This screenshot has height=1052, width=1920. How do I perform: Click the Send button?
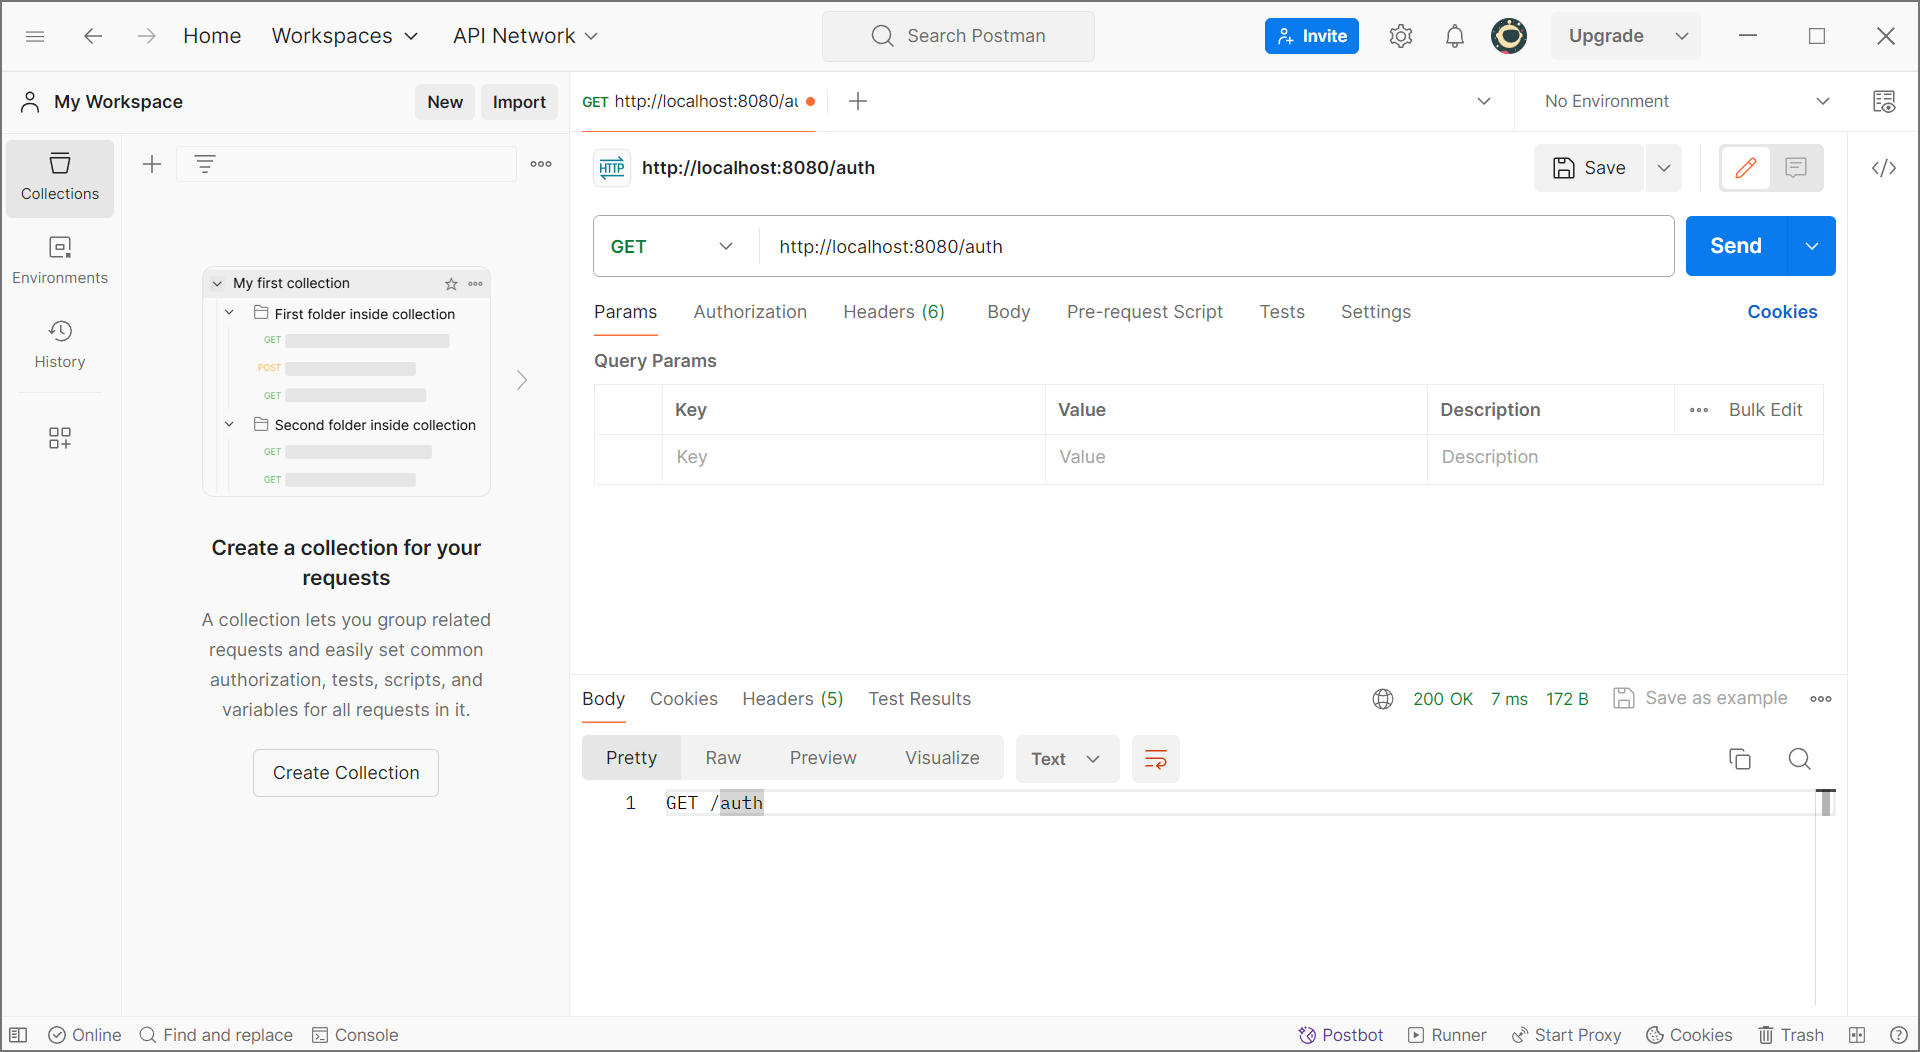[1736, 246]
